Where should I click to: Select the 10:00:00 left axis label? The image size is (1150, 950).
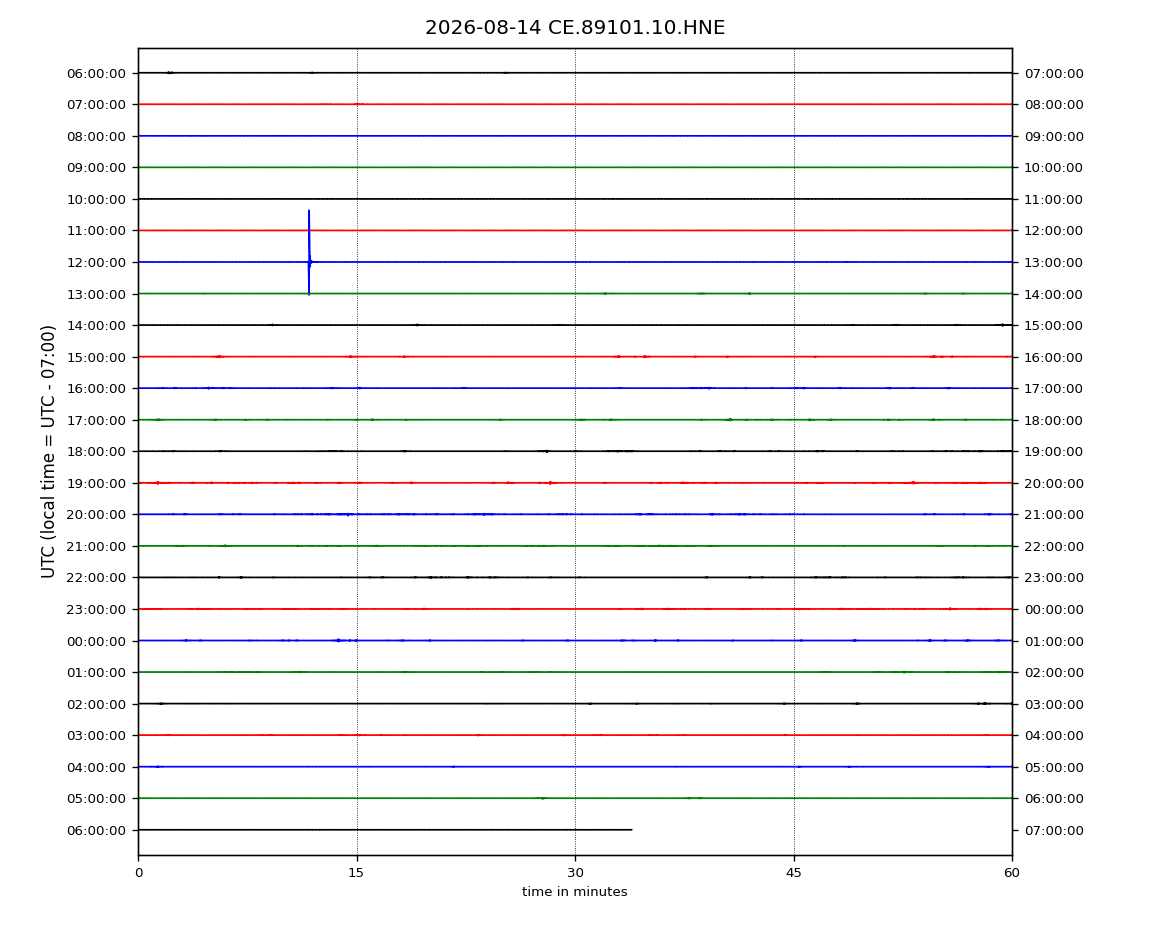coord(96,200)
